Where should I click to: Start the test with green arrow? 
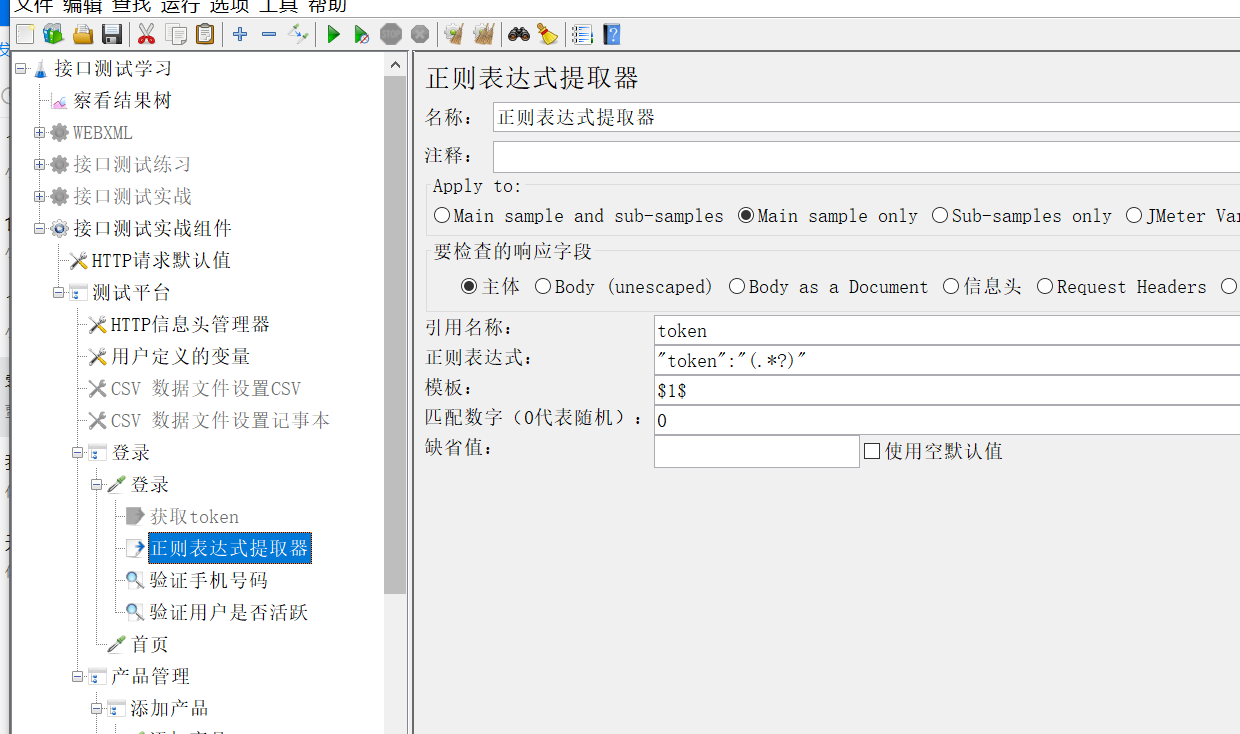[x=333, y=34]
